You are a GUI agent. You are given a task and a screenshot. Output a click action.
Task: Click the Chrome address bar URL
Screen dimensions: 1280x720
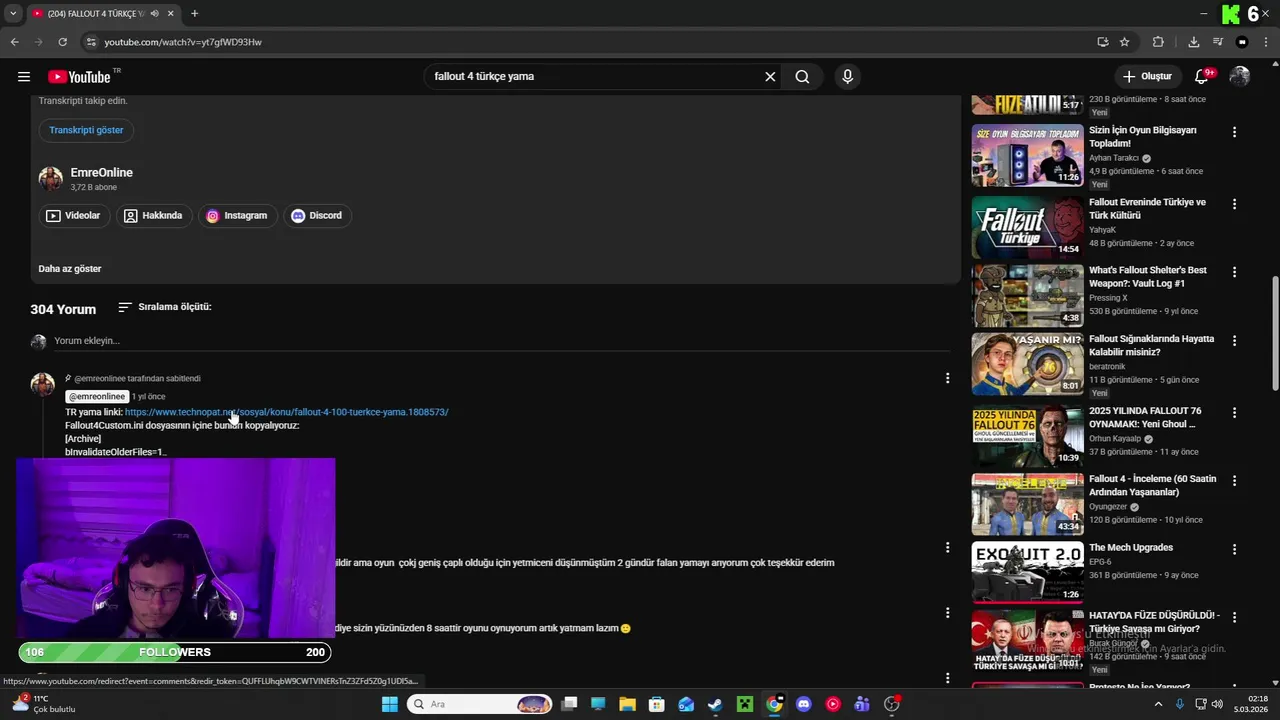(183, 42)
